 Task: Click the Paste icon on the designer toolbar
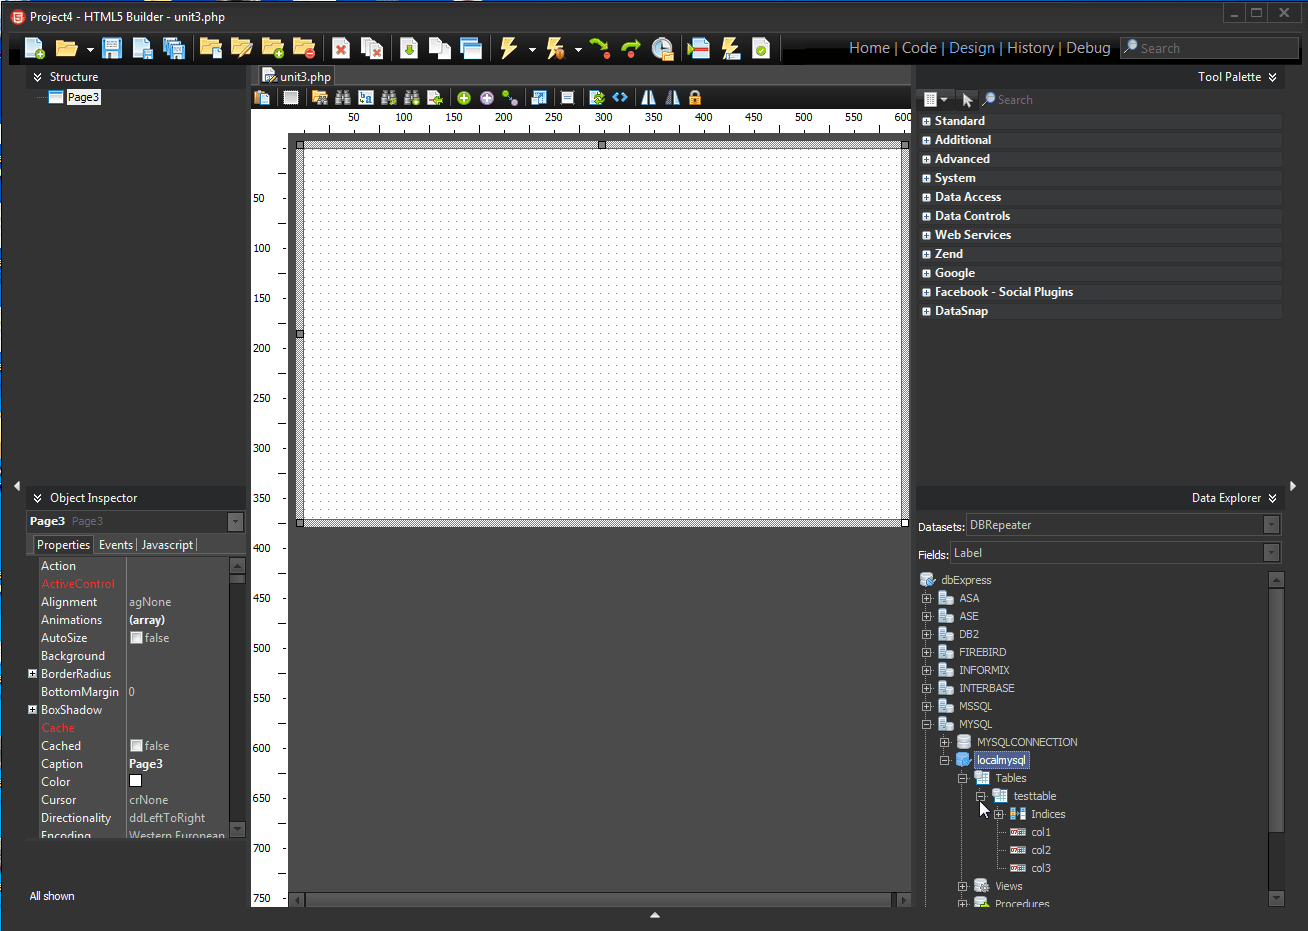[x=262, y=97]
